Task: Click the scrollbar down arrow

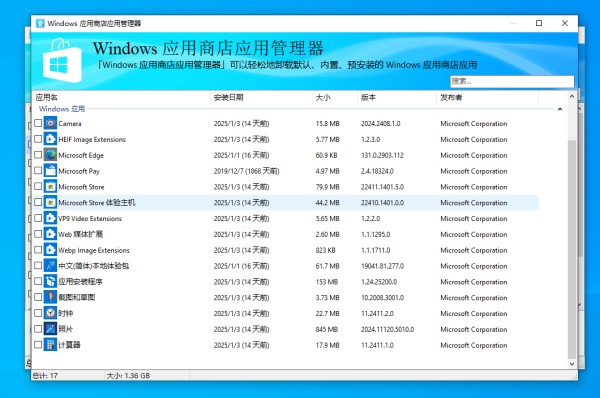Action: (572, 364)
